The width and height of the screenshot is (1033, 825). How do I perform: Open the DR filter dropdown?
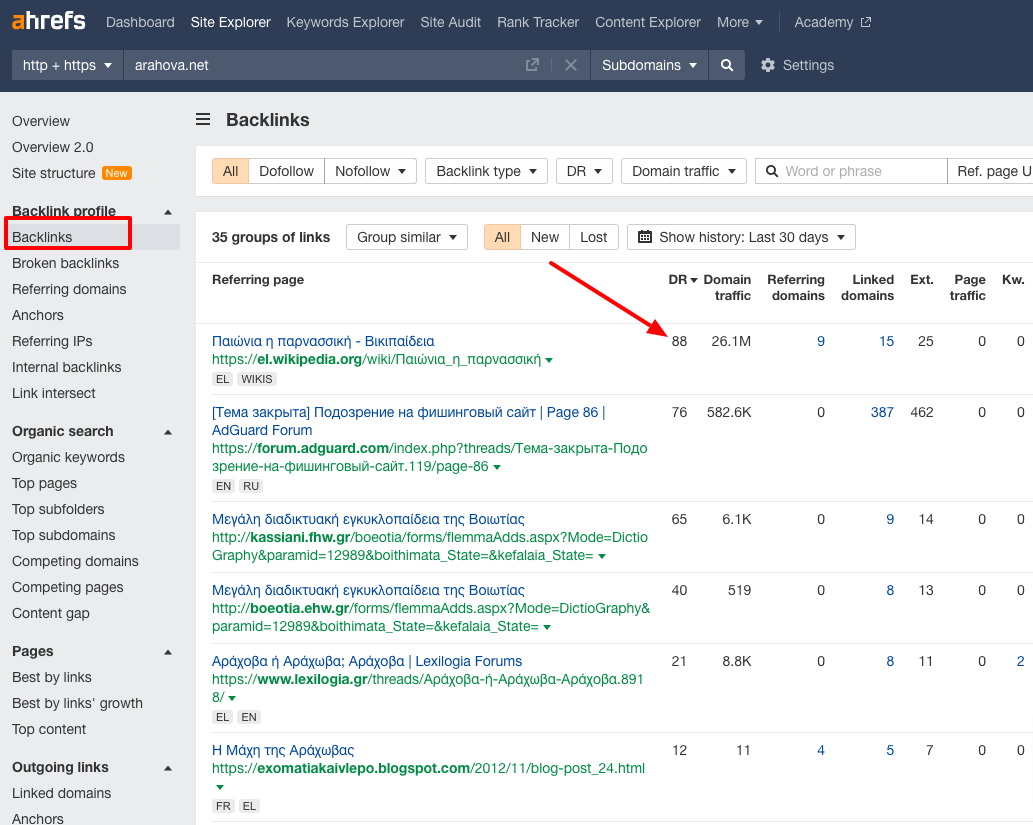(584, 171)
